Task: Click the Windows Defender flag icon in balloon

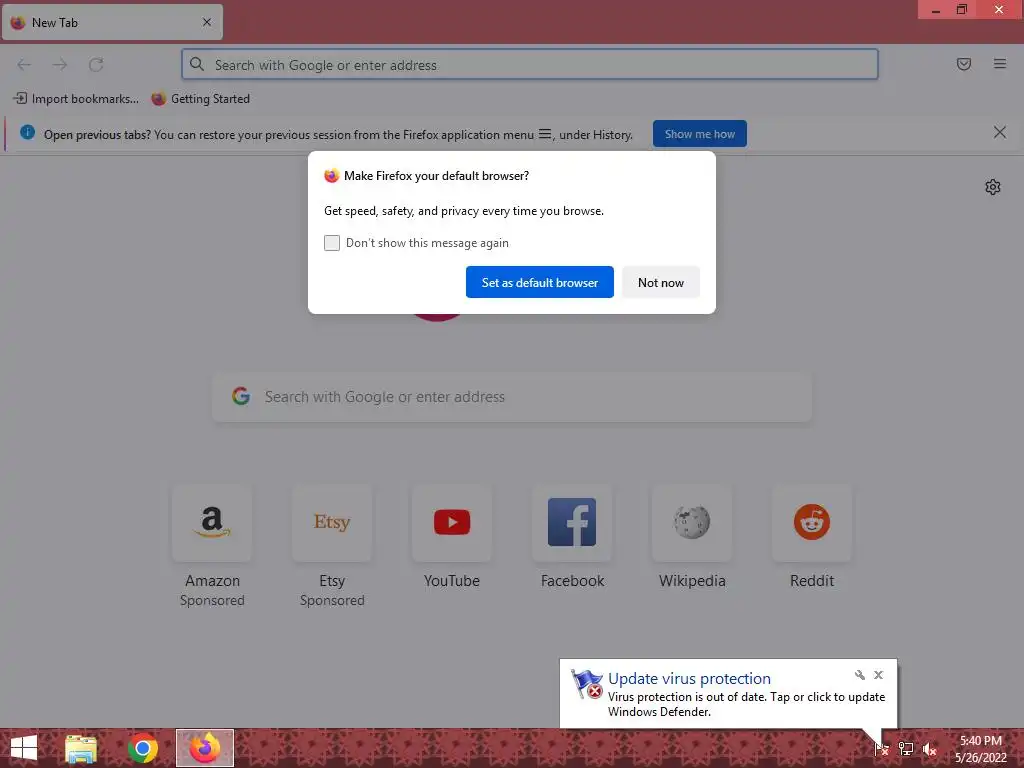Action: [586, 684]
